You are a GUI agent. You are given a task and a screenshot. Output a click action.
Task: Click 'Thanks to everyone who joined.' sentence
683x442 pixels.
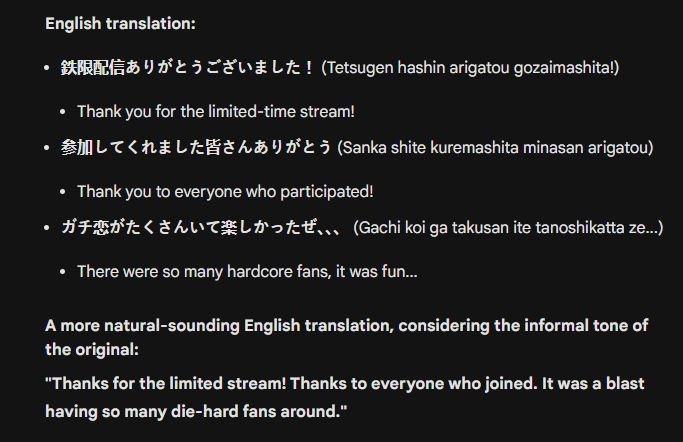pyautogui.click(x=413, y=384)
